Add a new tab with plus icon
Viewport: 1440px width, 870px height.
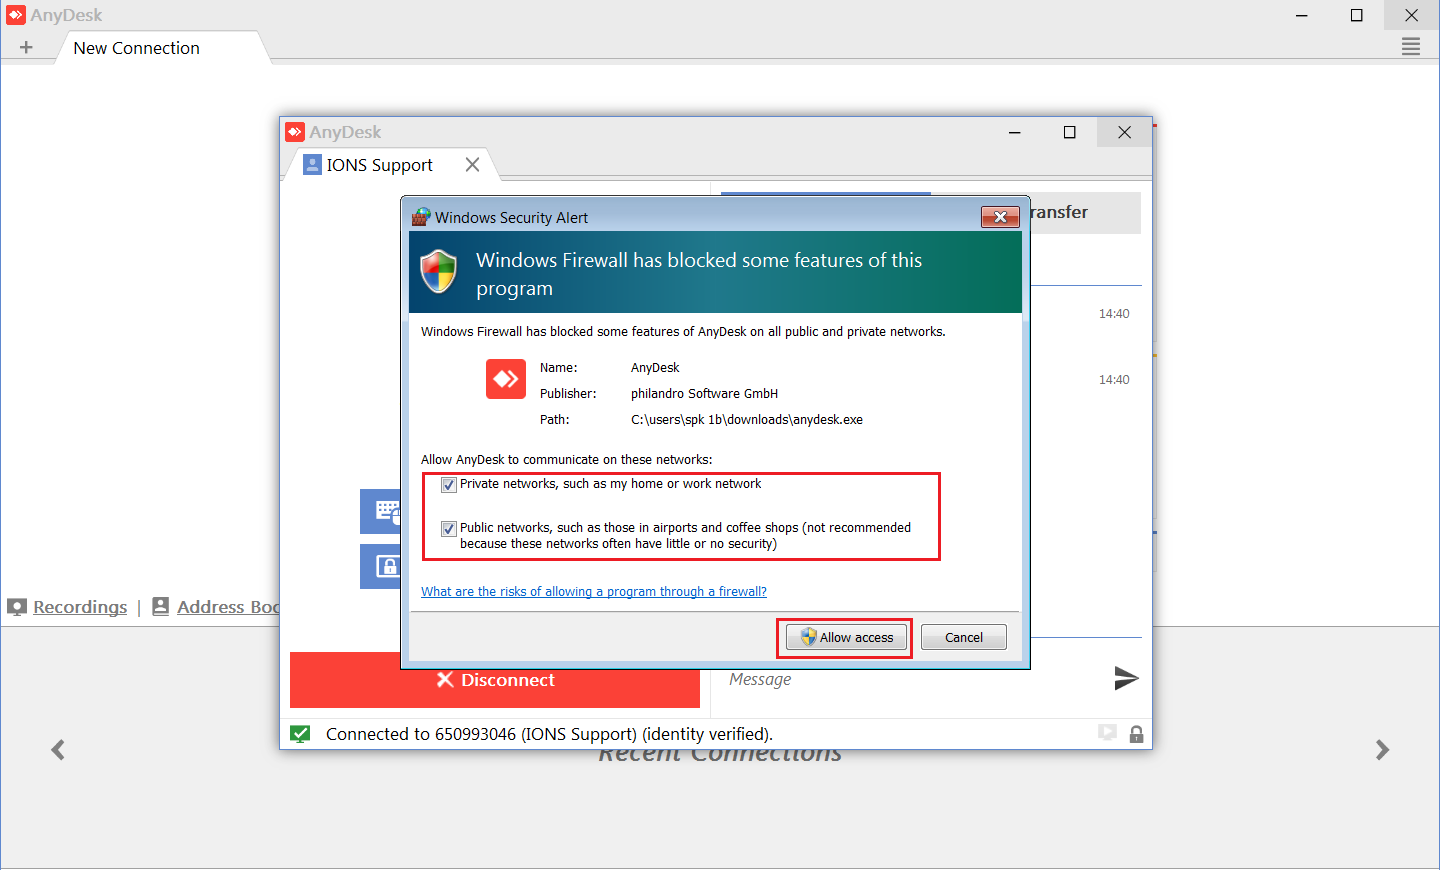tap(26, 48)
